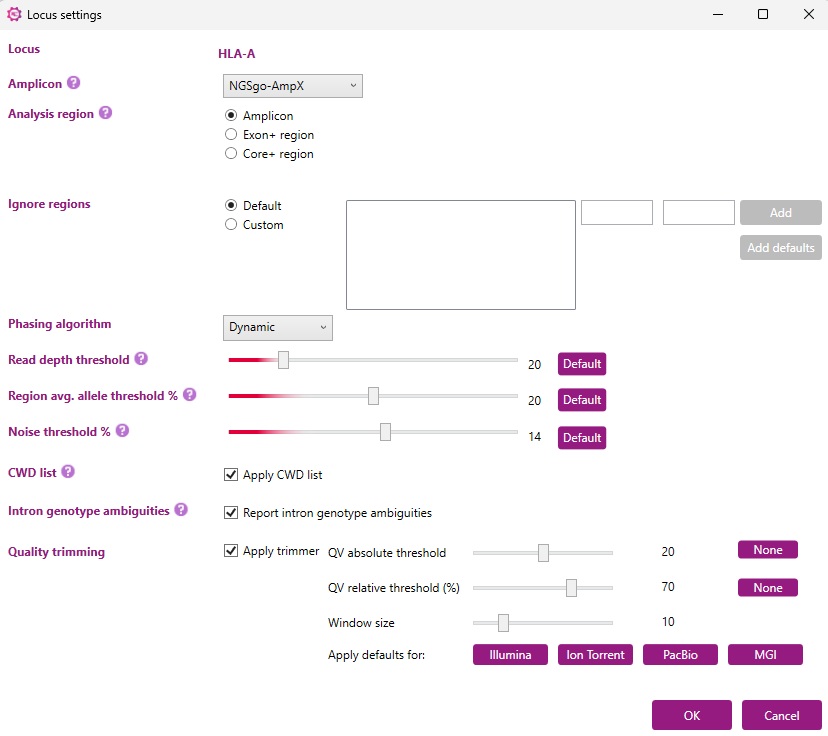Open the NGSgo-AmpX amplicon dropdown
Screen dimensions: 828x736
click(292, 86)
